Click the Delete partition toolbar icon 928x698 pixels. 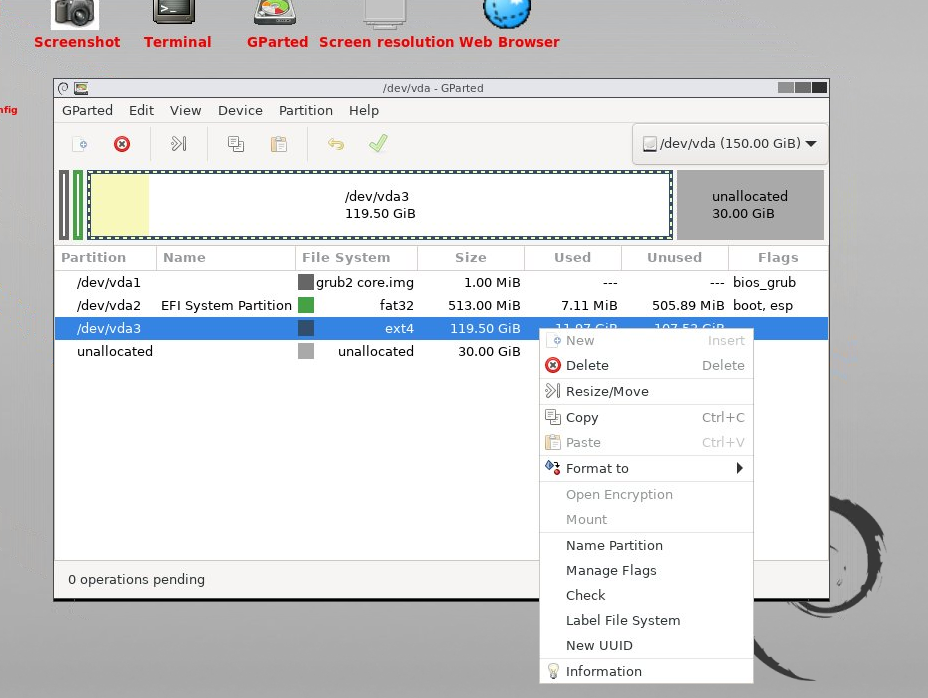click(x=122, y=144)
